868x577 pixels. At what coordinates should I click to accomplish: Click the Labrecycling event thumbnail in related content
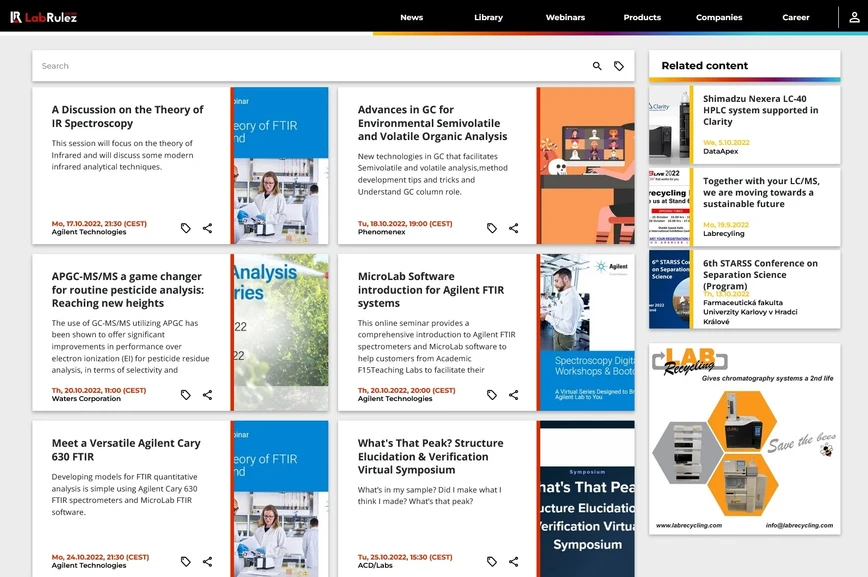point(669,207)
